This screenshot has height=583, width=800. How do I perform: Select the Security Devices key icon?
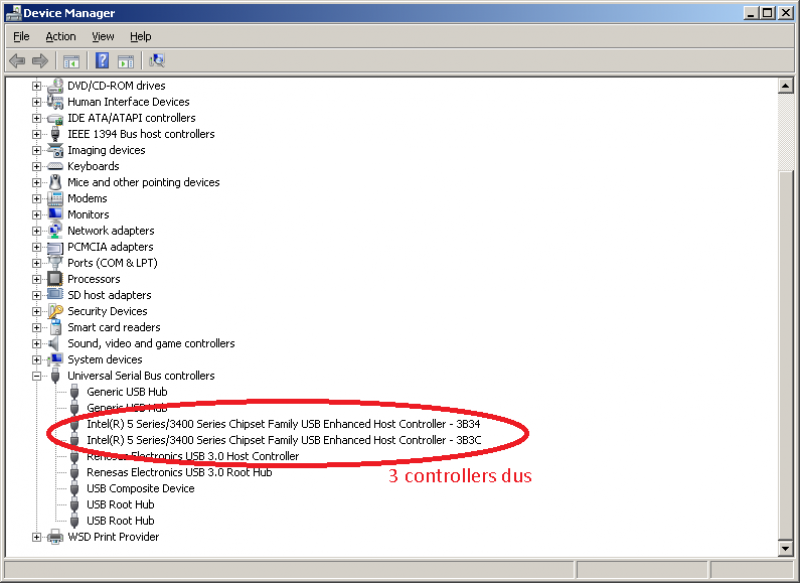(x=55, y=311)
